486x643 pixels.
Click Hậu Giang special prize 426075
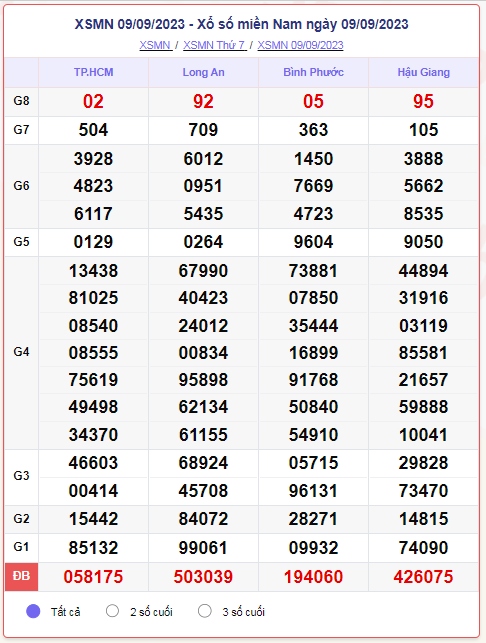point(423,577)
